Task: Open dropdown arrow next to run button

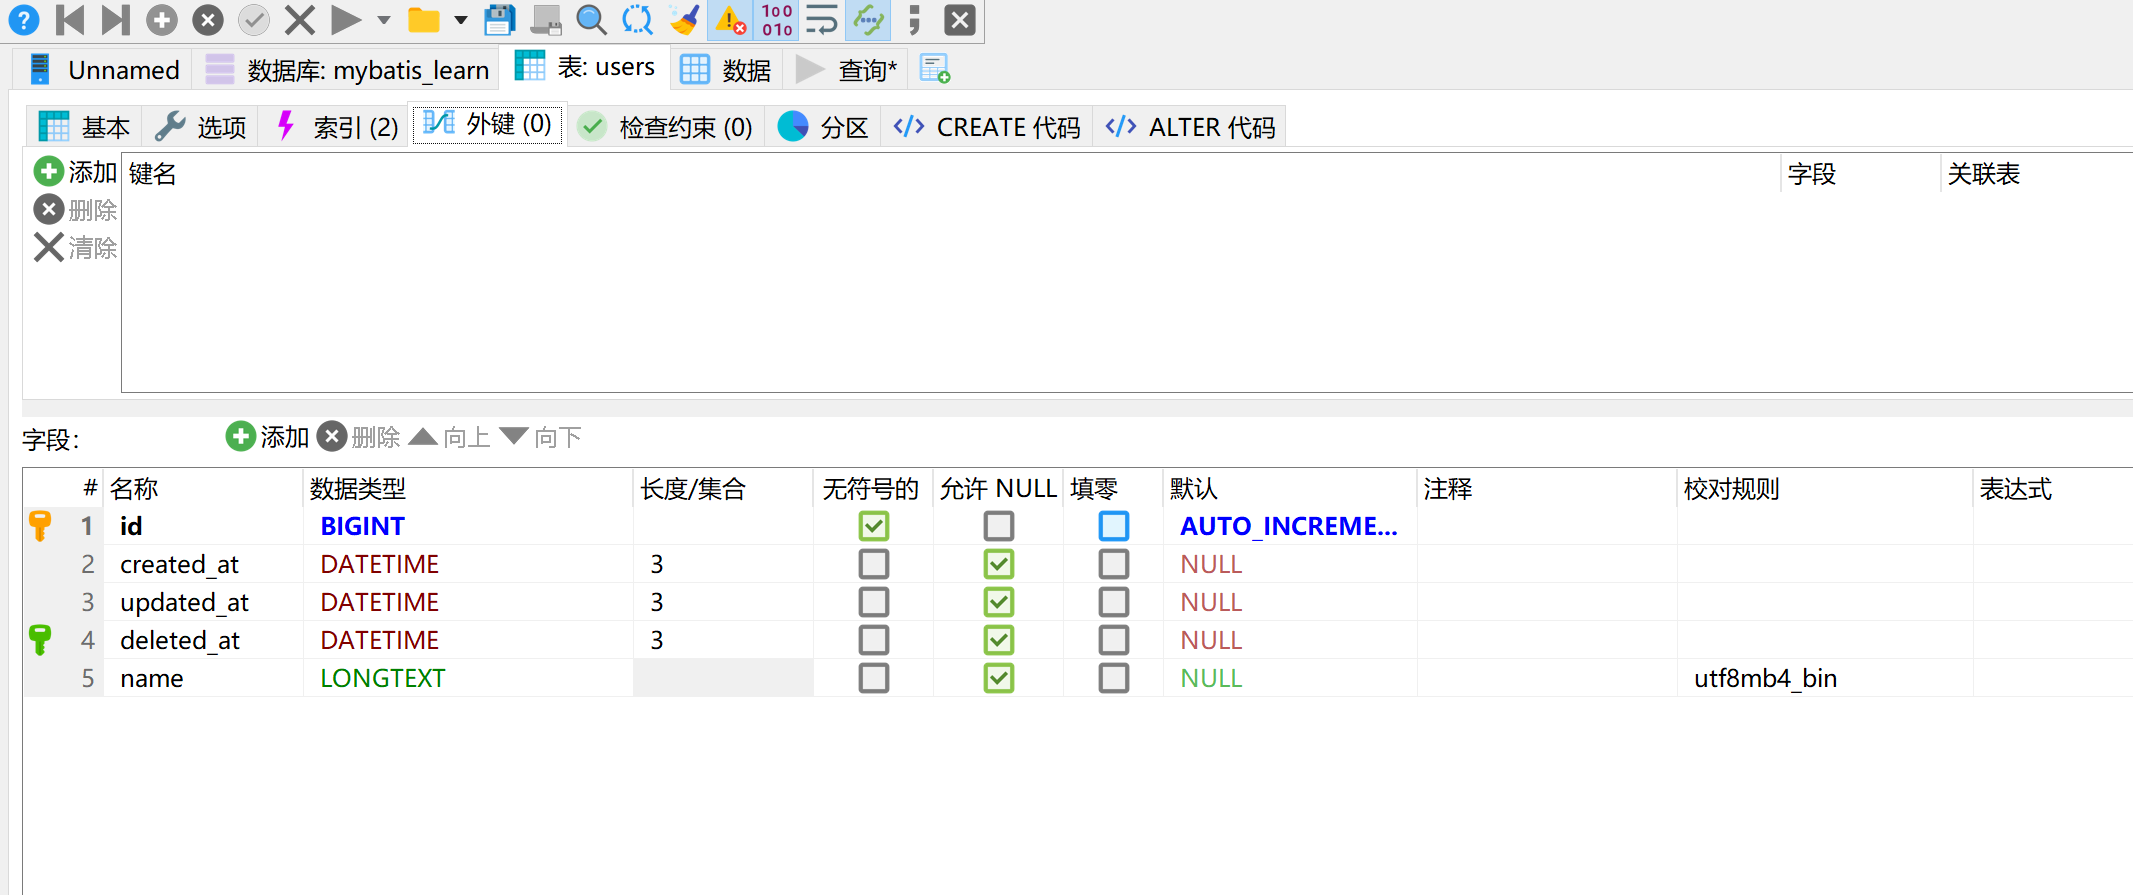Action: point(384,20)
